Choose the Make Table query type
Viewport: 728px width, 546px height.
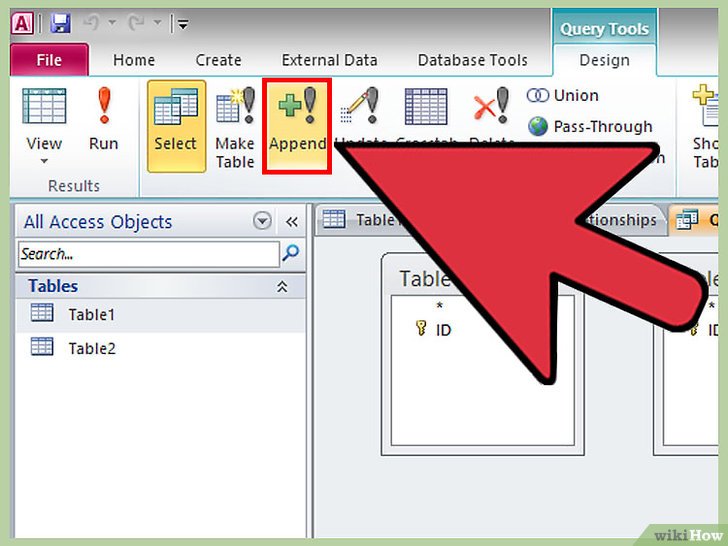click(x=235, y=126)
